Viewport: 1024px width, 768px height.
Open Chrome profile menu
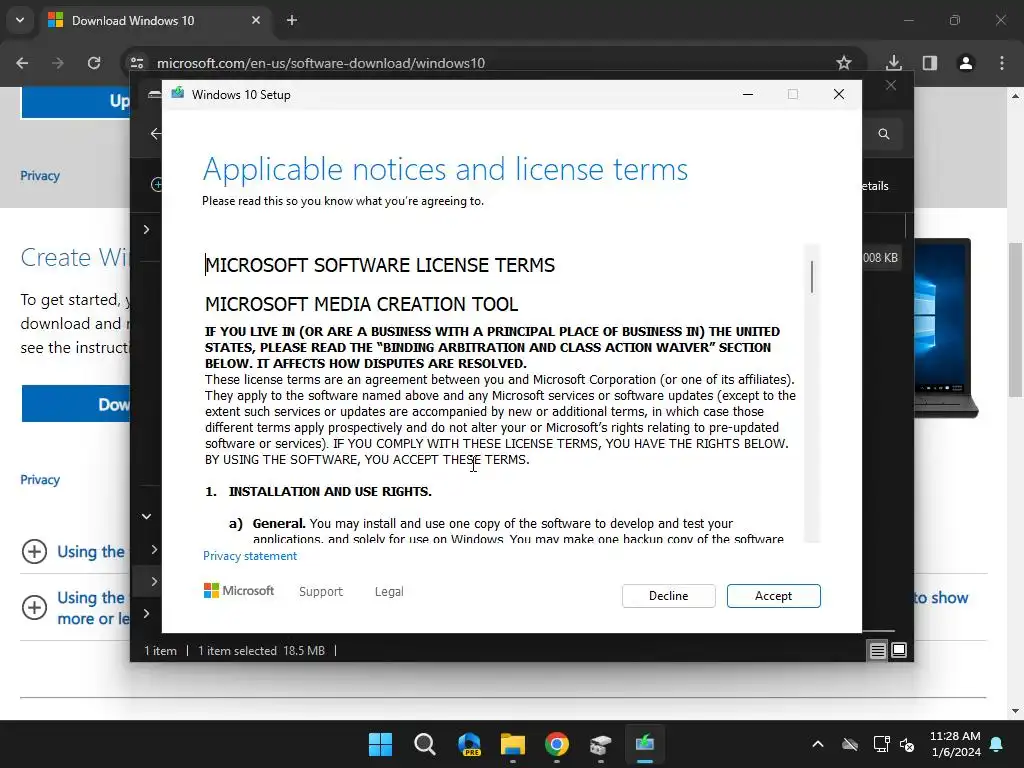pos(966,63)
